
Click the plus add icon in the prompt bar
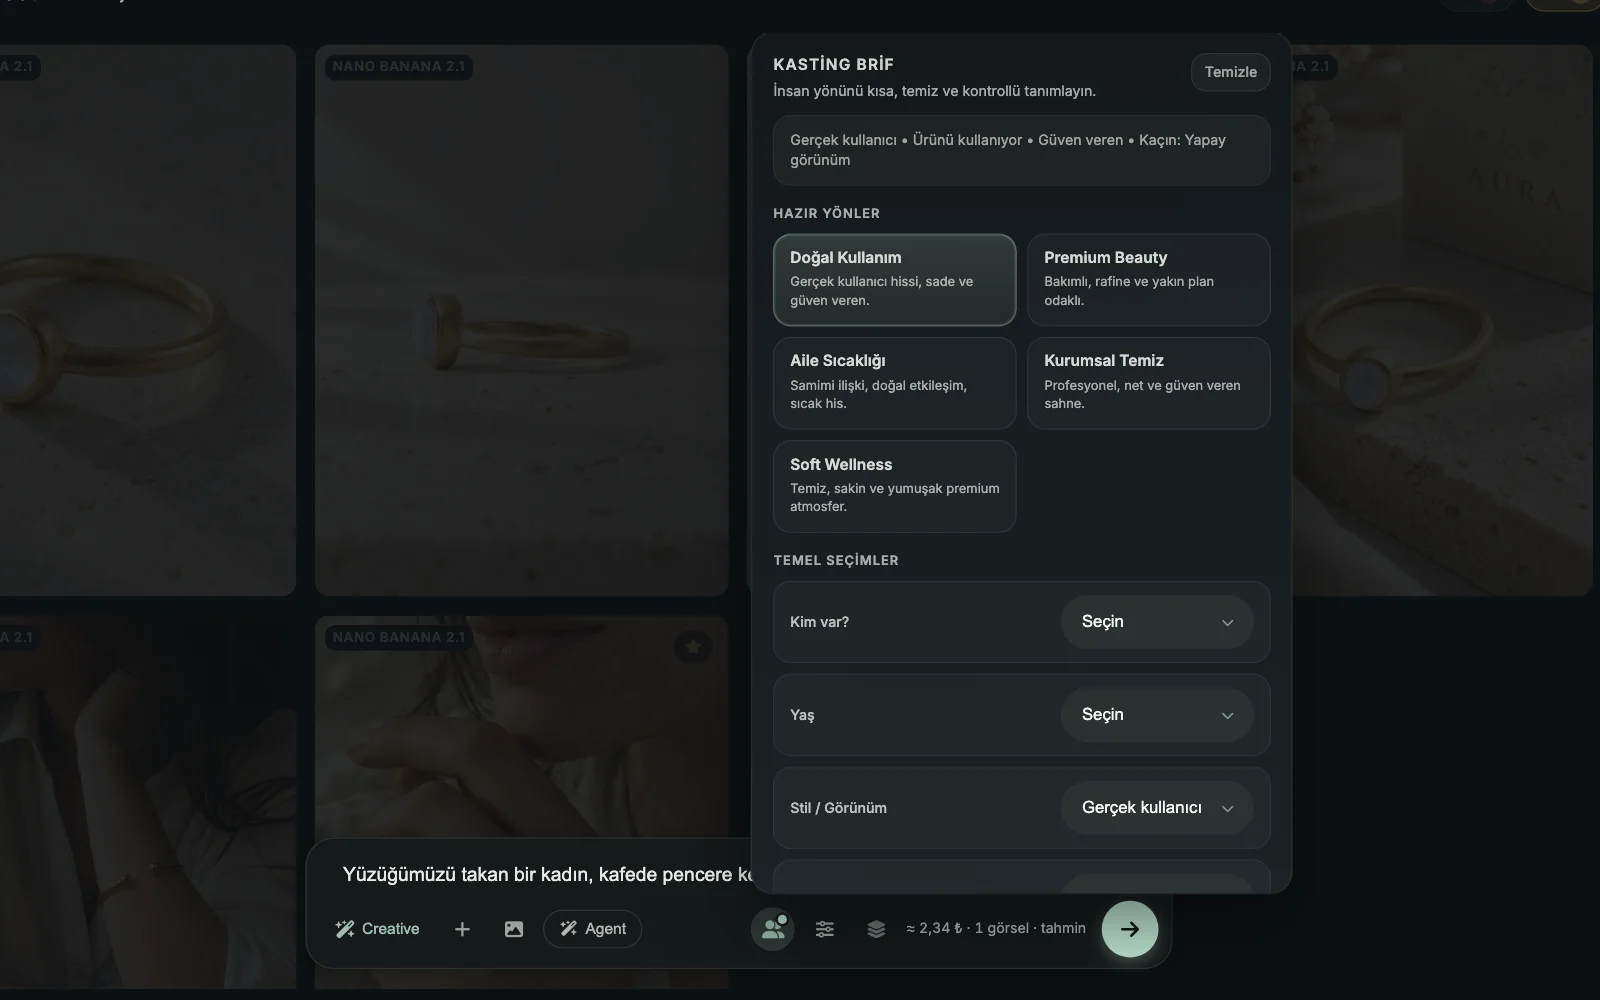[x=462, y=929]
